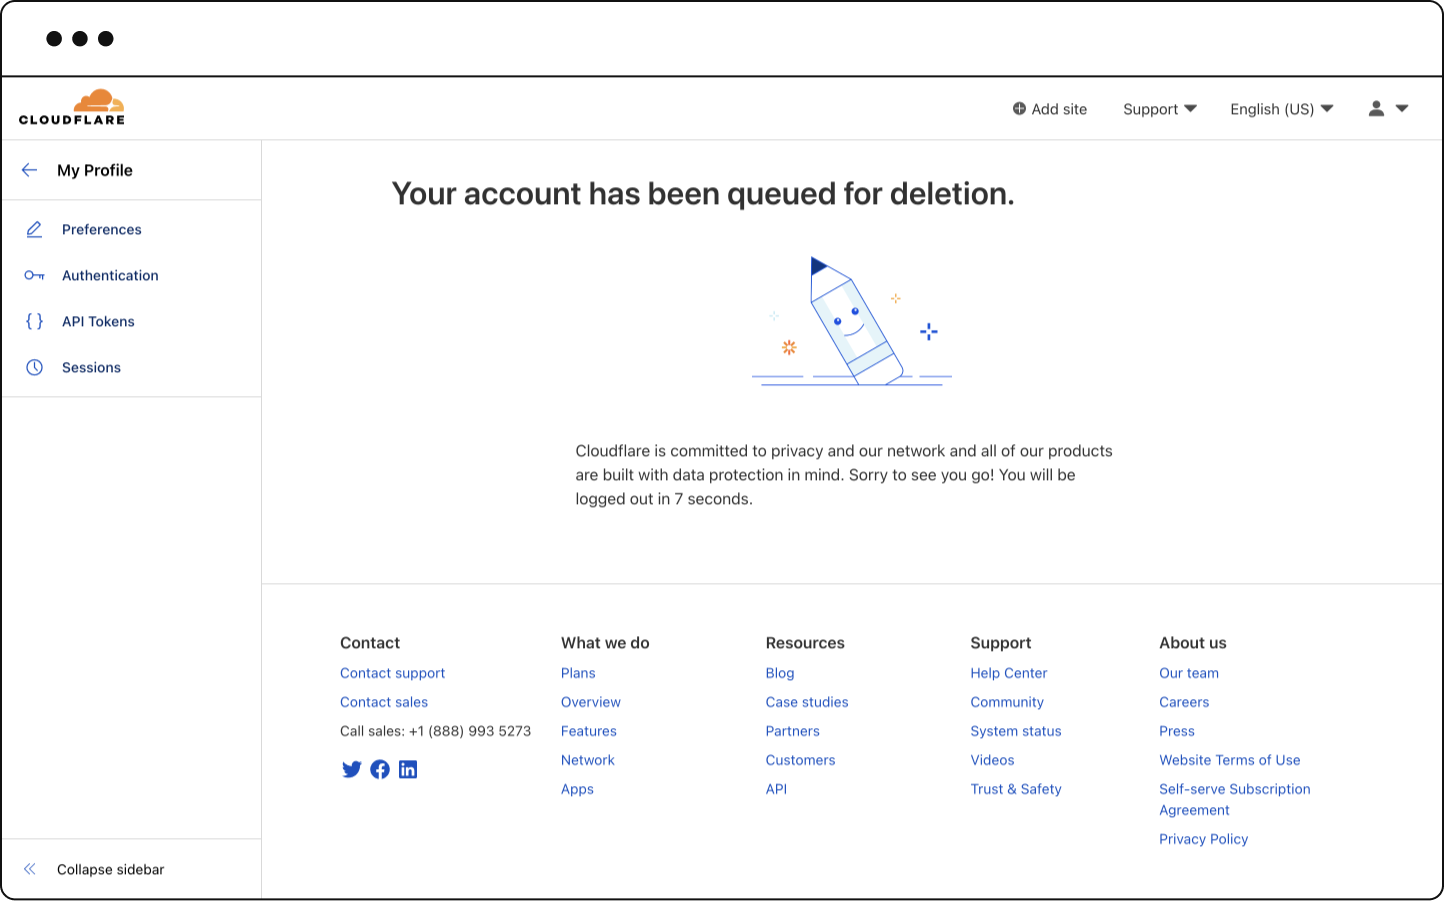Image resolution: width=1444 pixels, height=901 pixels.
Task: Click the Call sales phone number text
Action: click(x=435, y=731)
